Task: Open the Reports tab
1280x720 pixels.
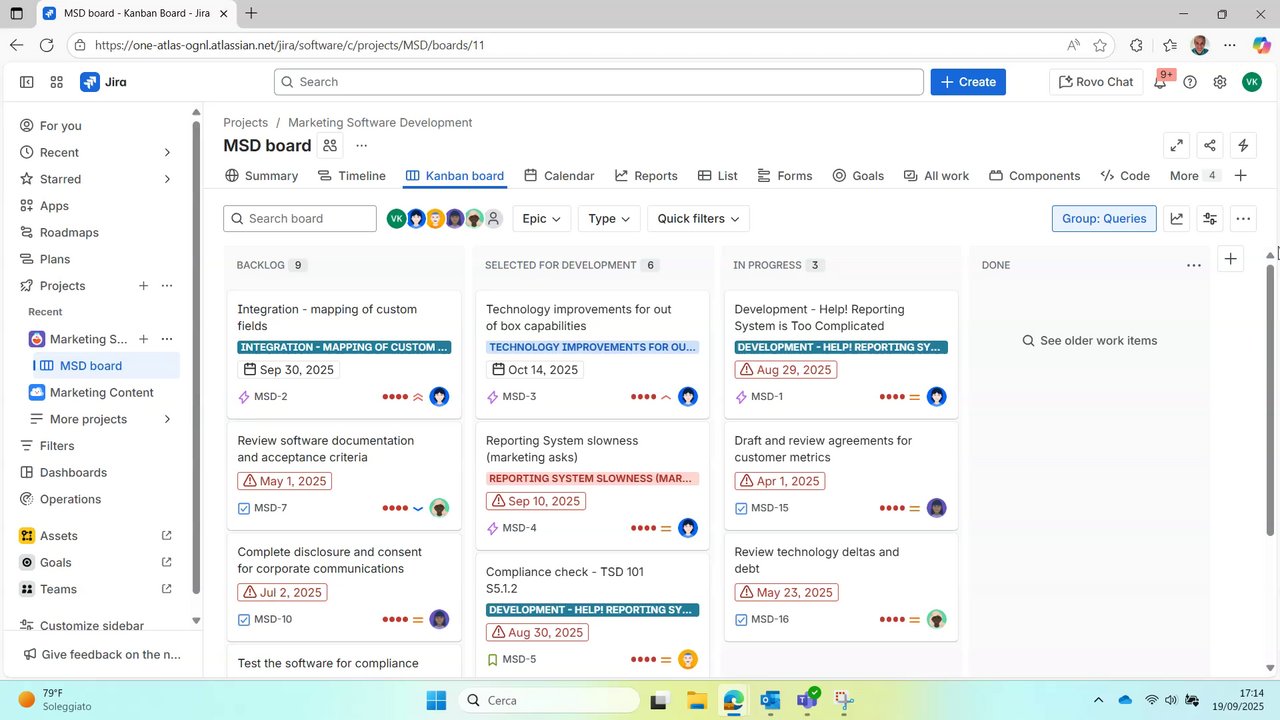Action: [646, 175]
